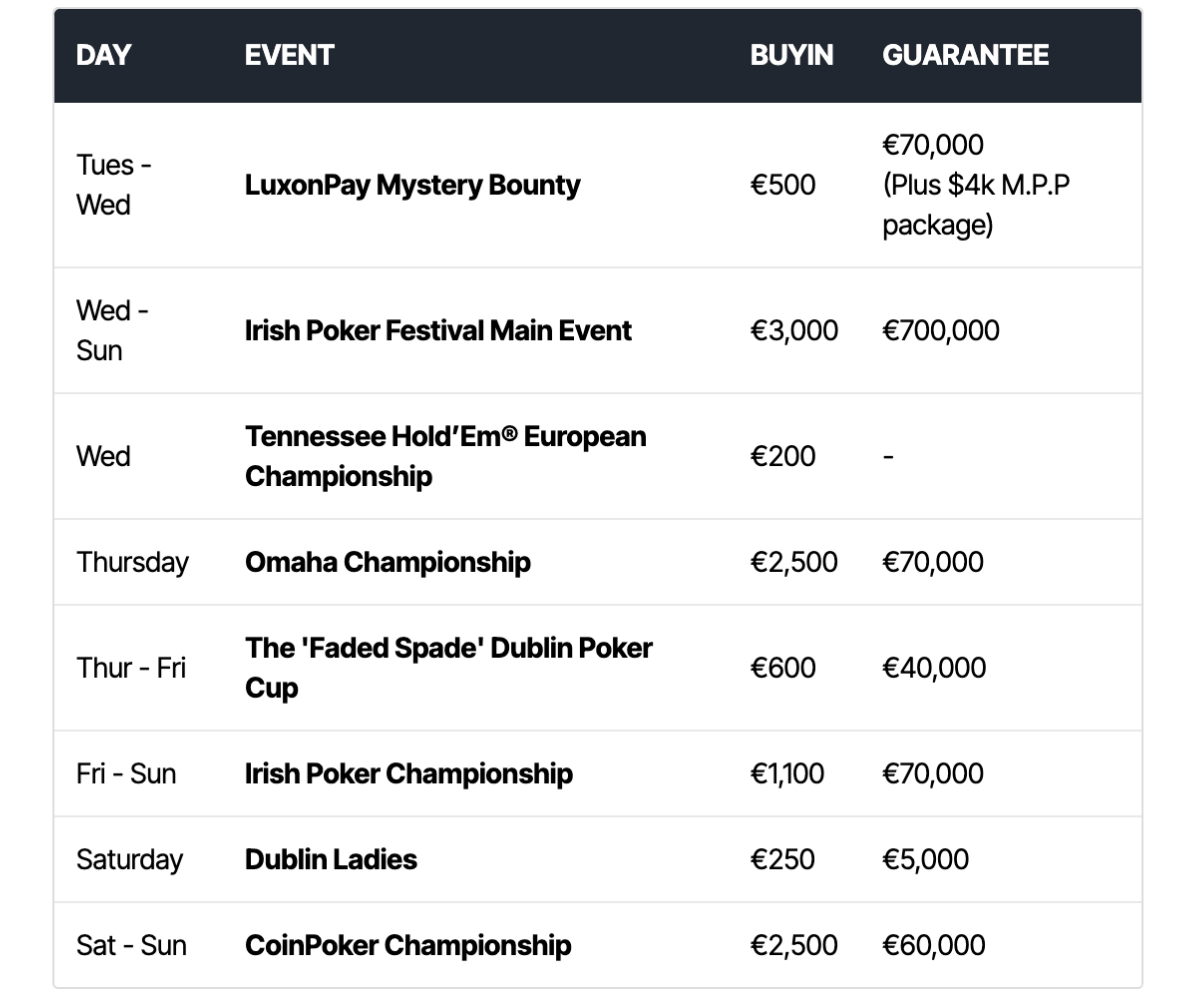Click the €5,000 guarantee for Dublin Ladies
The height and width of the screenshot is (1000, 1200).
click(925, 859)
